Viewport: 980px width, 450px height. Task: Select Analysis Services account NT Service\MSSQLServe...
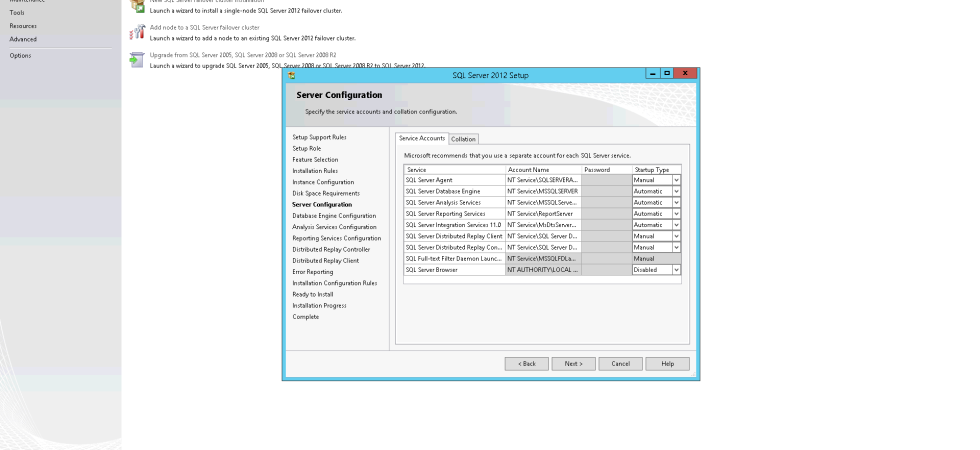[x=543, y=202]
